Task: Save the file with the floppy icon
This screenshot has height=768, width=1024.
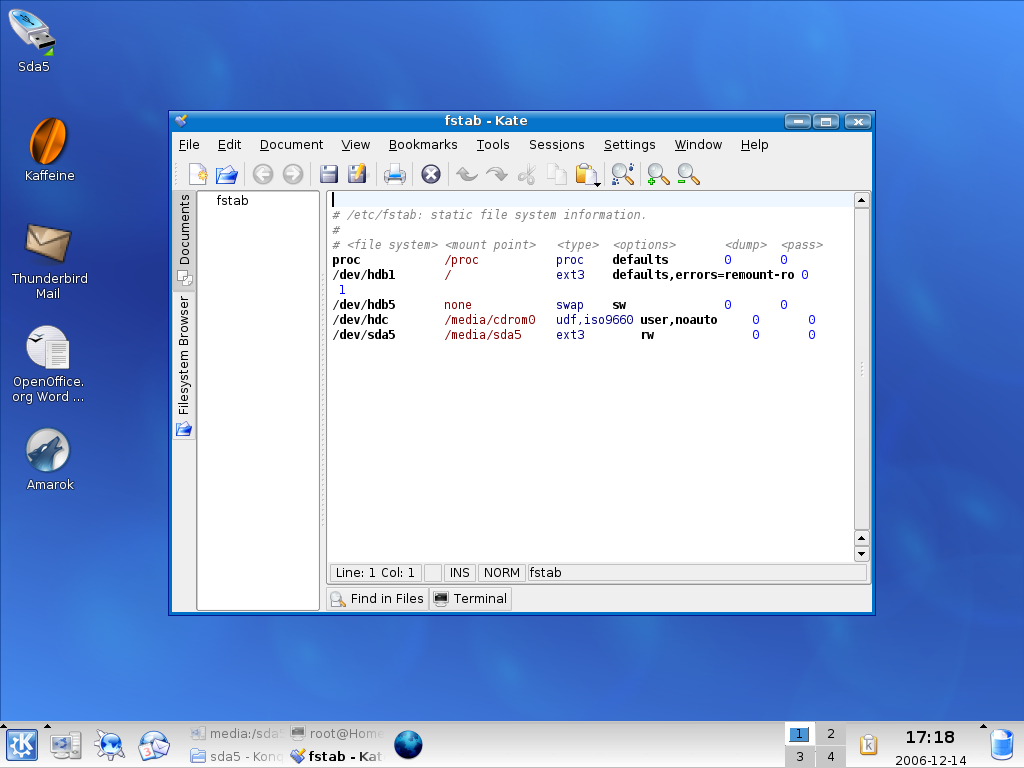Action: pos(328,175)
